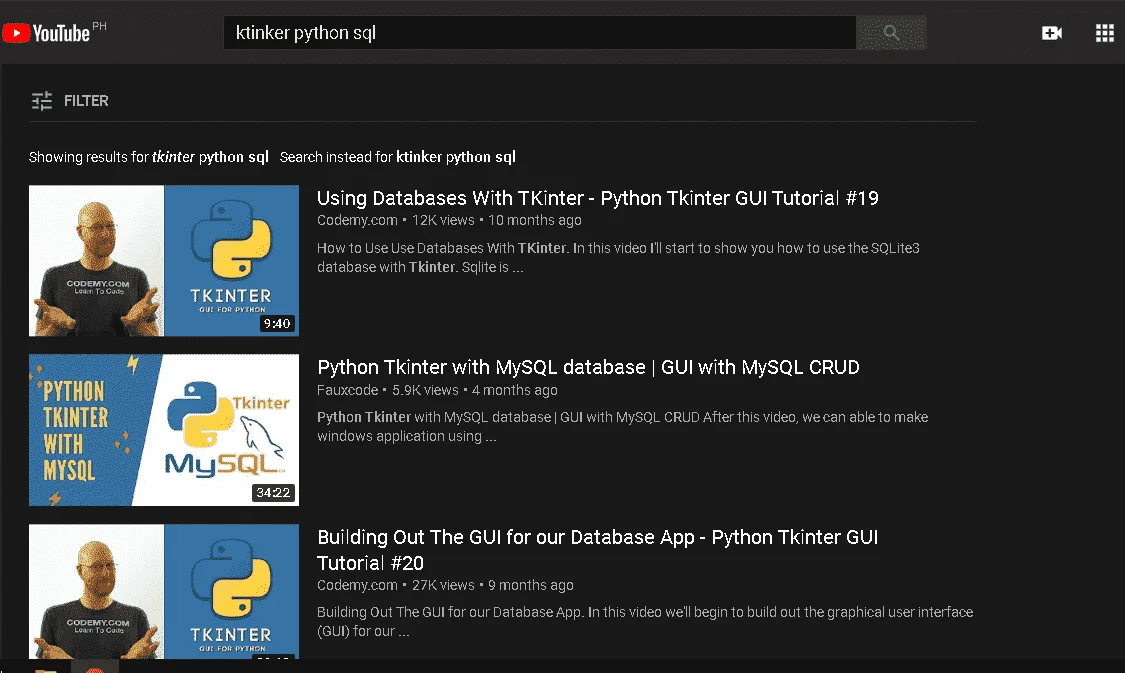Click '10 months ago' text
This screenshot has height=673, width=1125.
coord(535,220)
